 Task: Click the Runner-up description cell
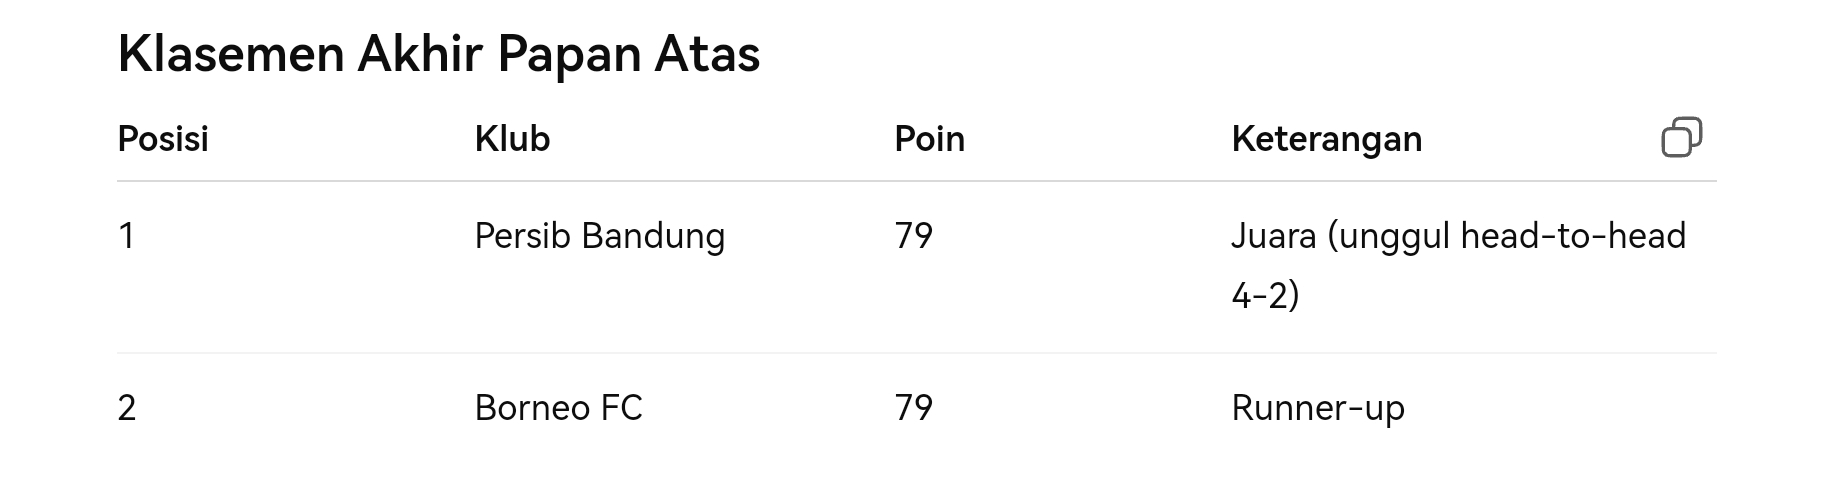click(x=1318, y=409)
